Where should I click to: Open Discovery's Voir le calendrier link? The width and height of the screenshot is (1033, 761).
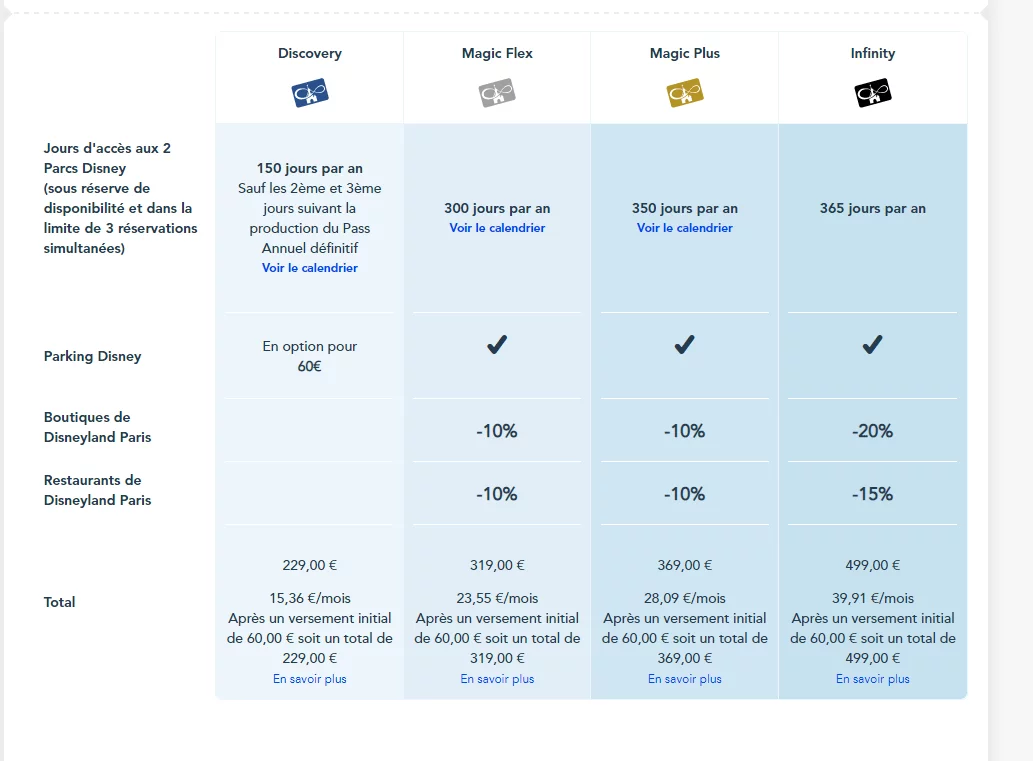pos(310,268)
